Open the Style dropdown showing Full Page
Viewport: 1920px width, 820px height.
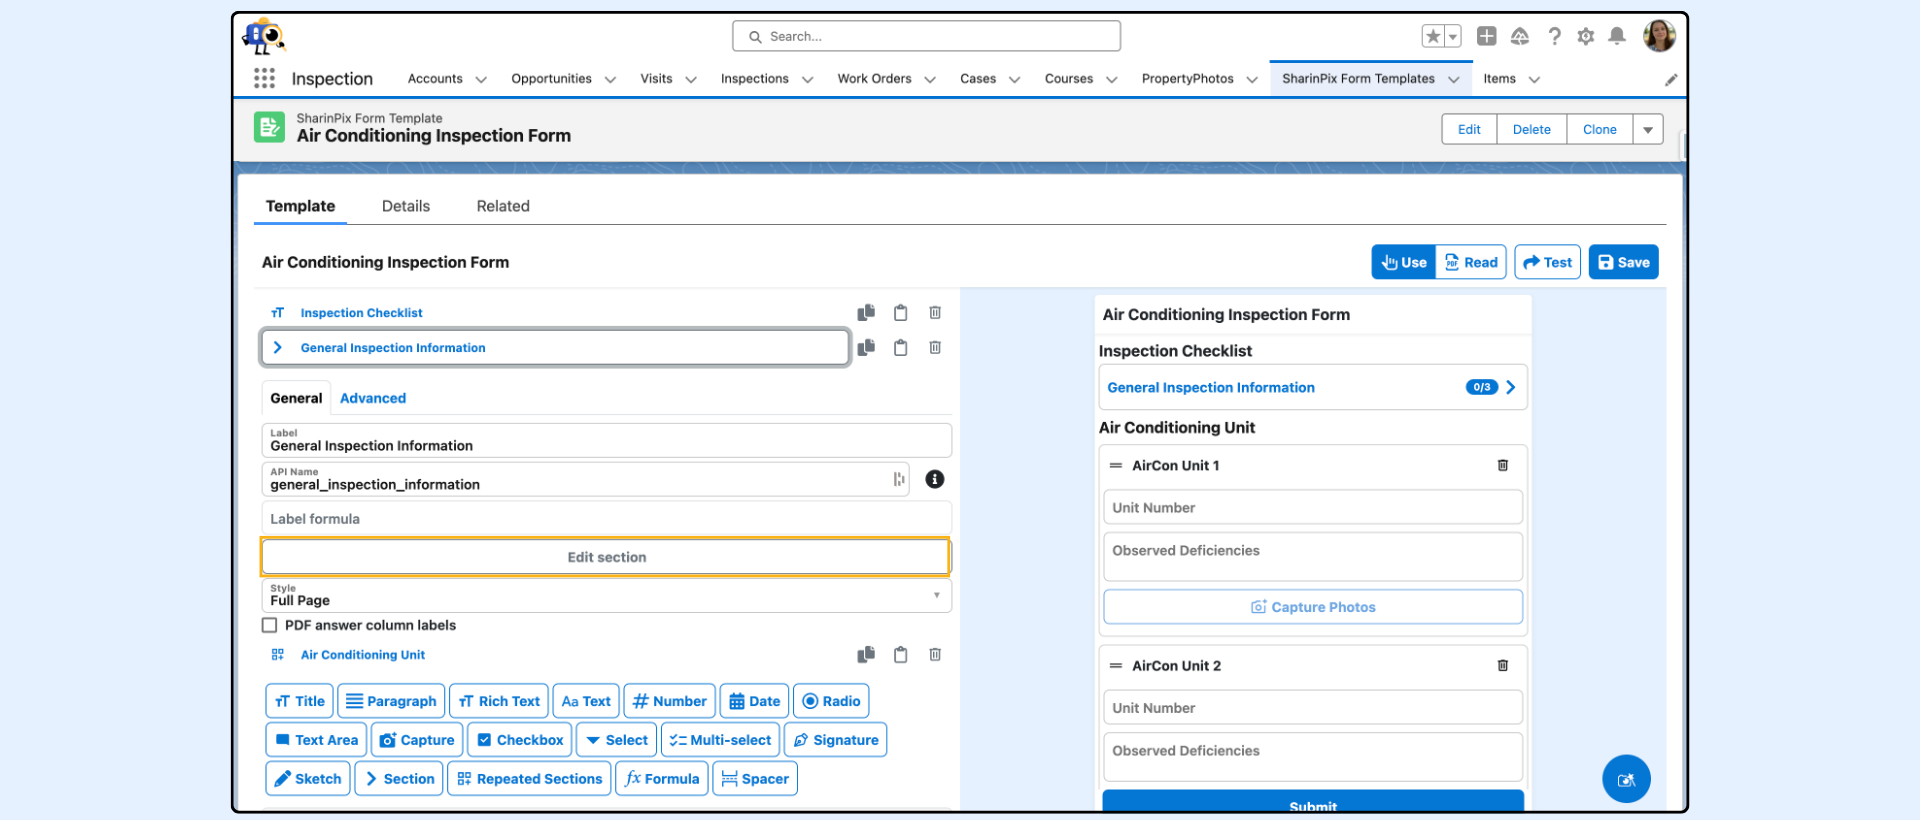coord(606,596)
